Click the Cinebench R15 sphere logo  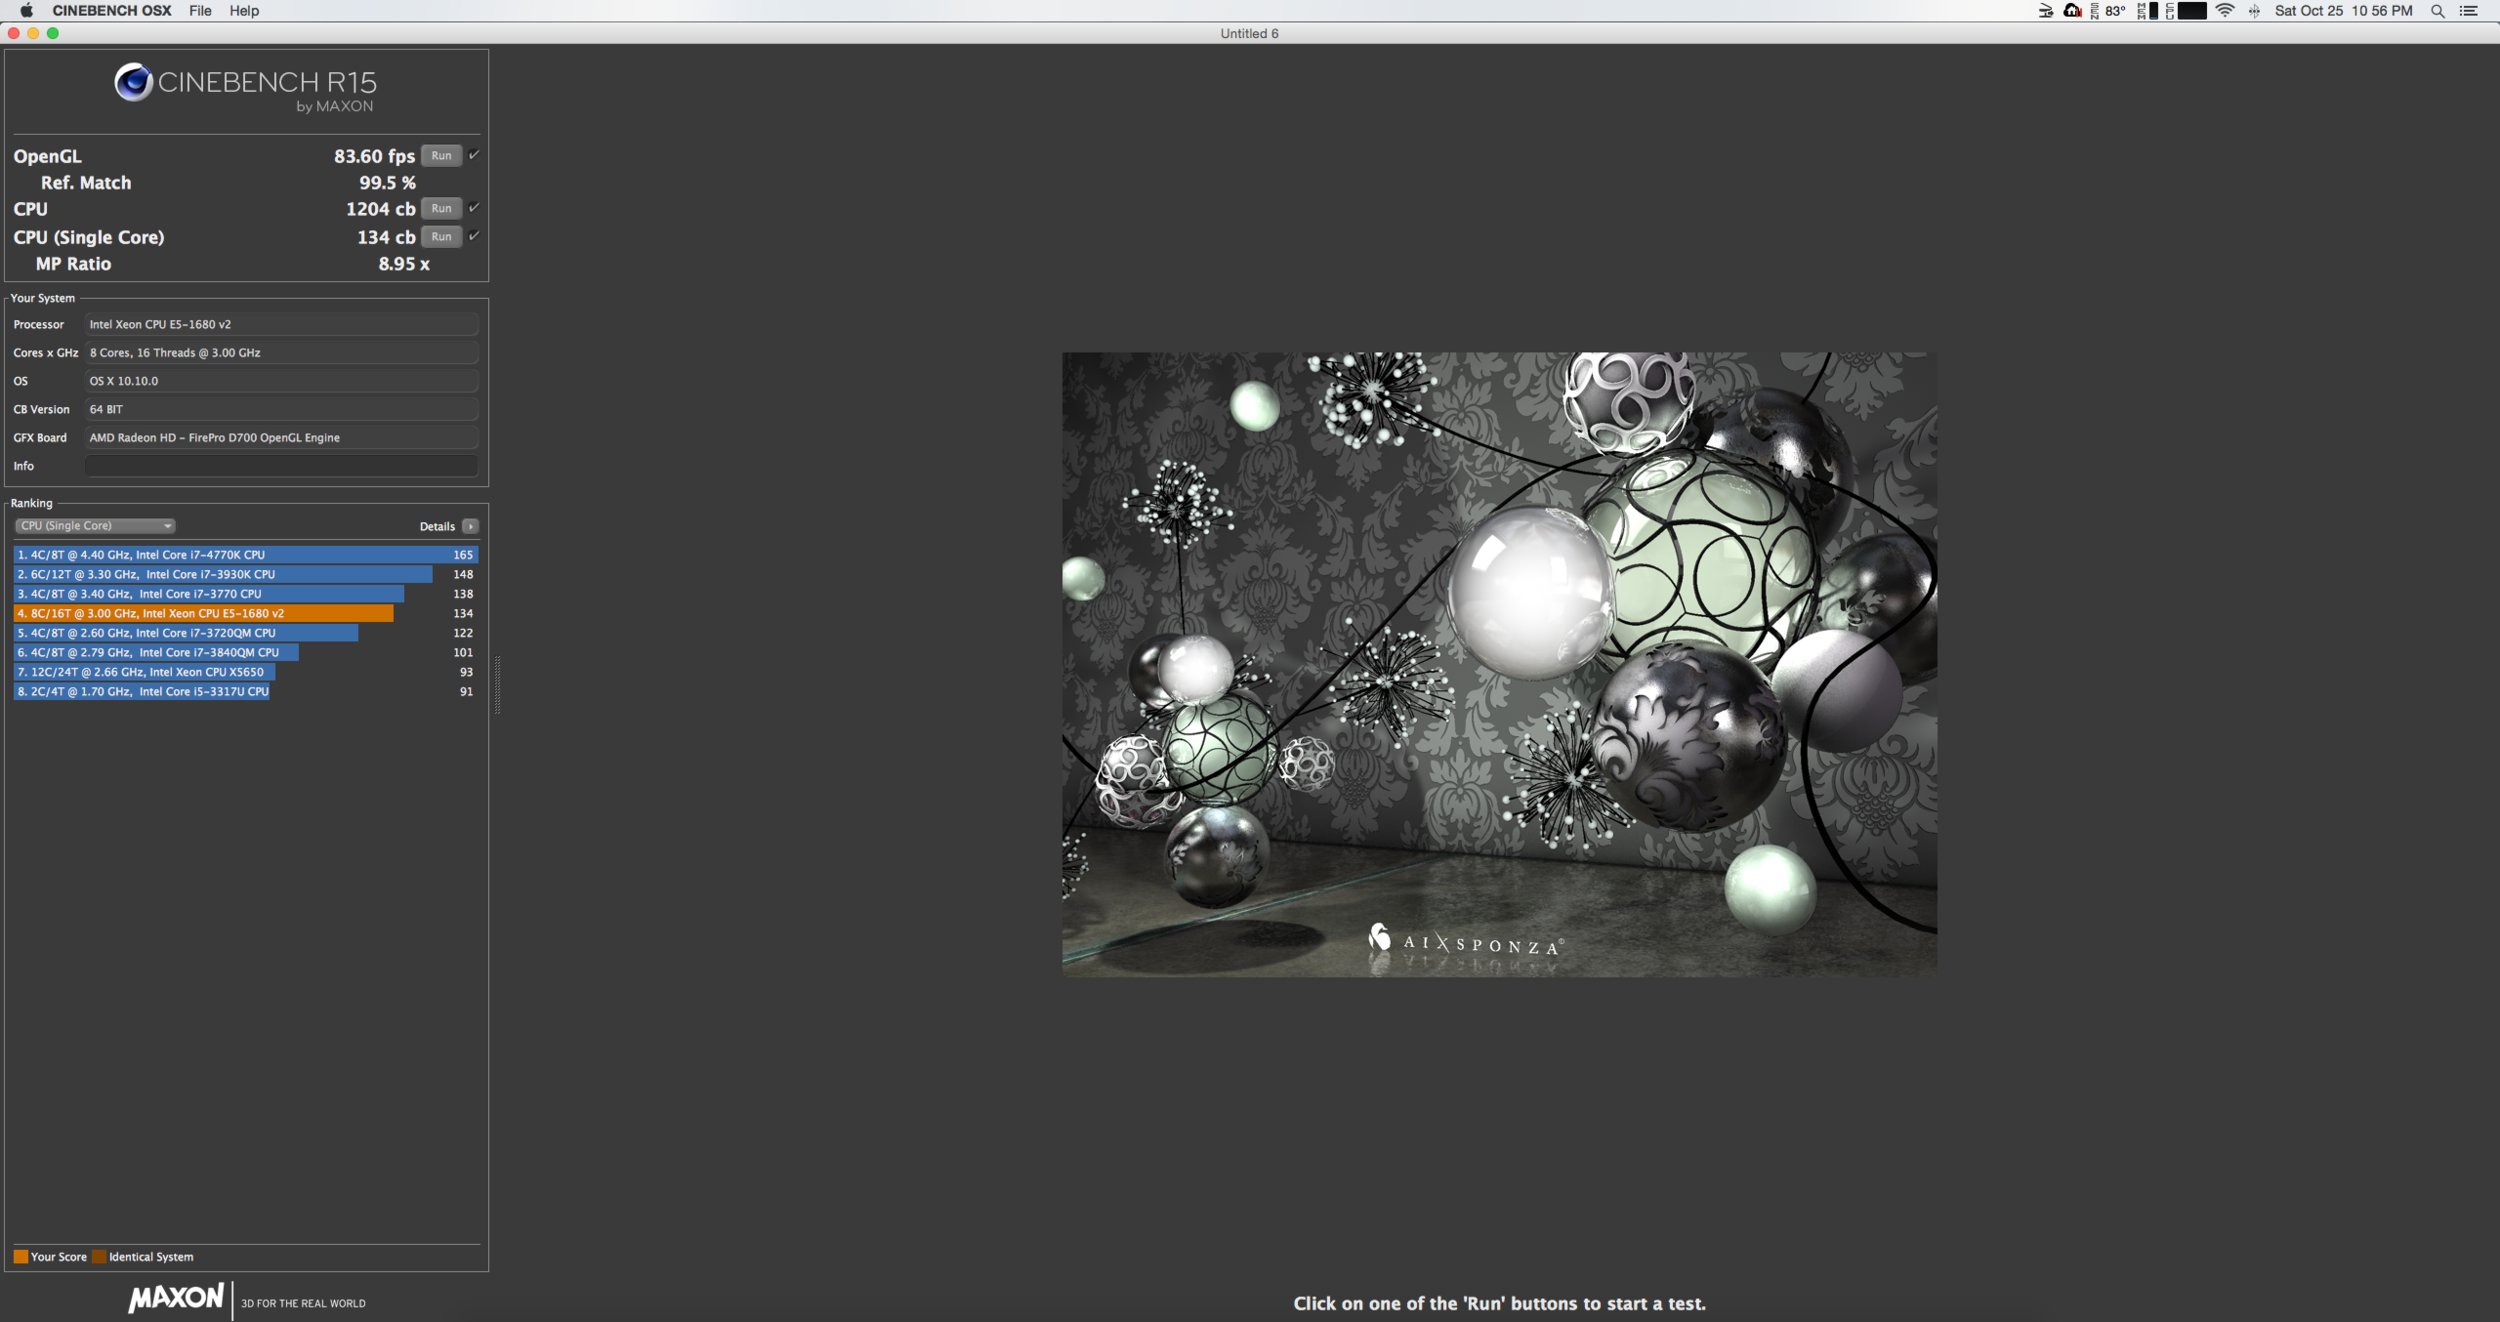pos(133,82)
